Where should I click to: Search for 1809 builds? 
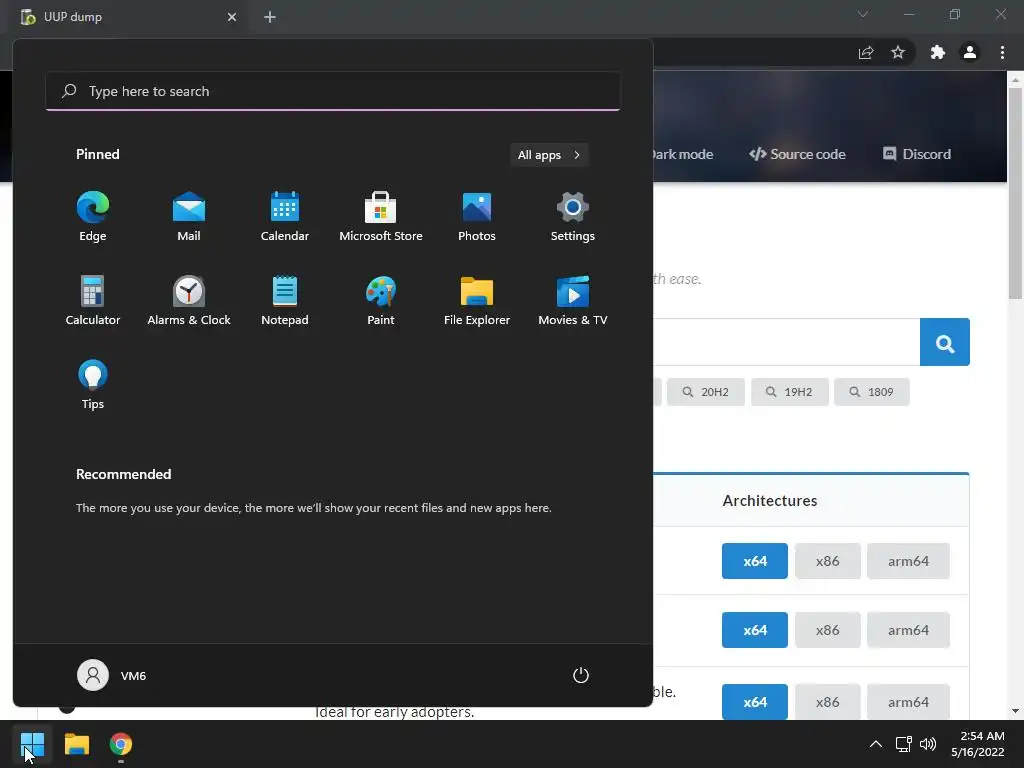pyautogui.click(x=872, y=392)
